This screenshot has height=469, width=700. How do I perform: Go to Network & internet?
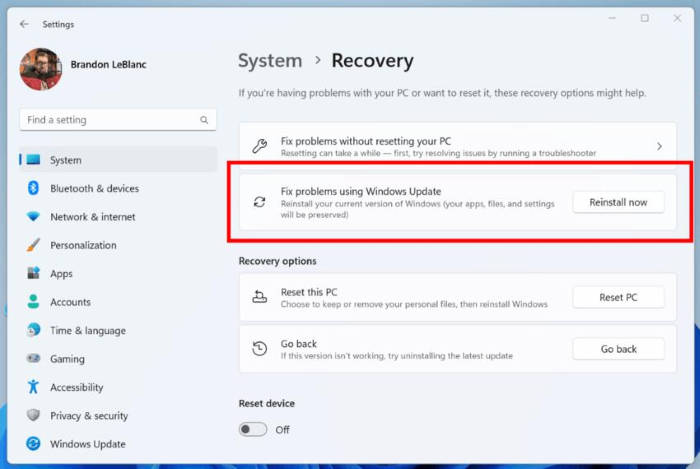[93, 217]
